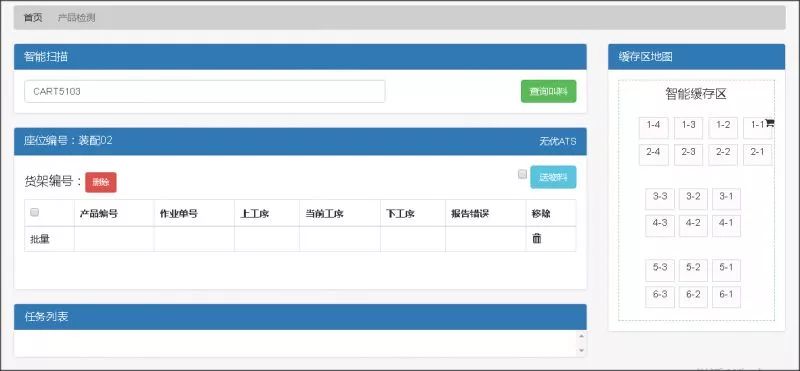The image size is (800, 371).
Task: Click the 货架编号 label
Action: (53, 181)
